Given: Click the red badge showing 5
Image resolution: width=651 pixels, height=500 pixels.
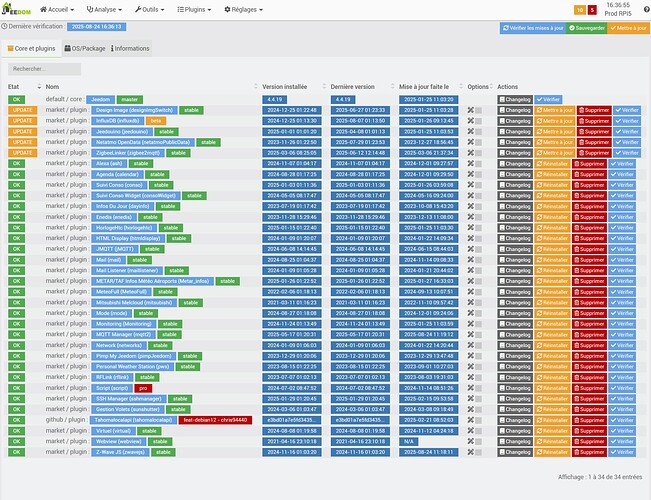Looking at the screenshot, I should click(x=592, y=10).
